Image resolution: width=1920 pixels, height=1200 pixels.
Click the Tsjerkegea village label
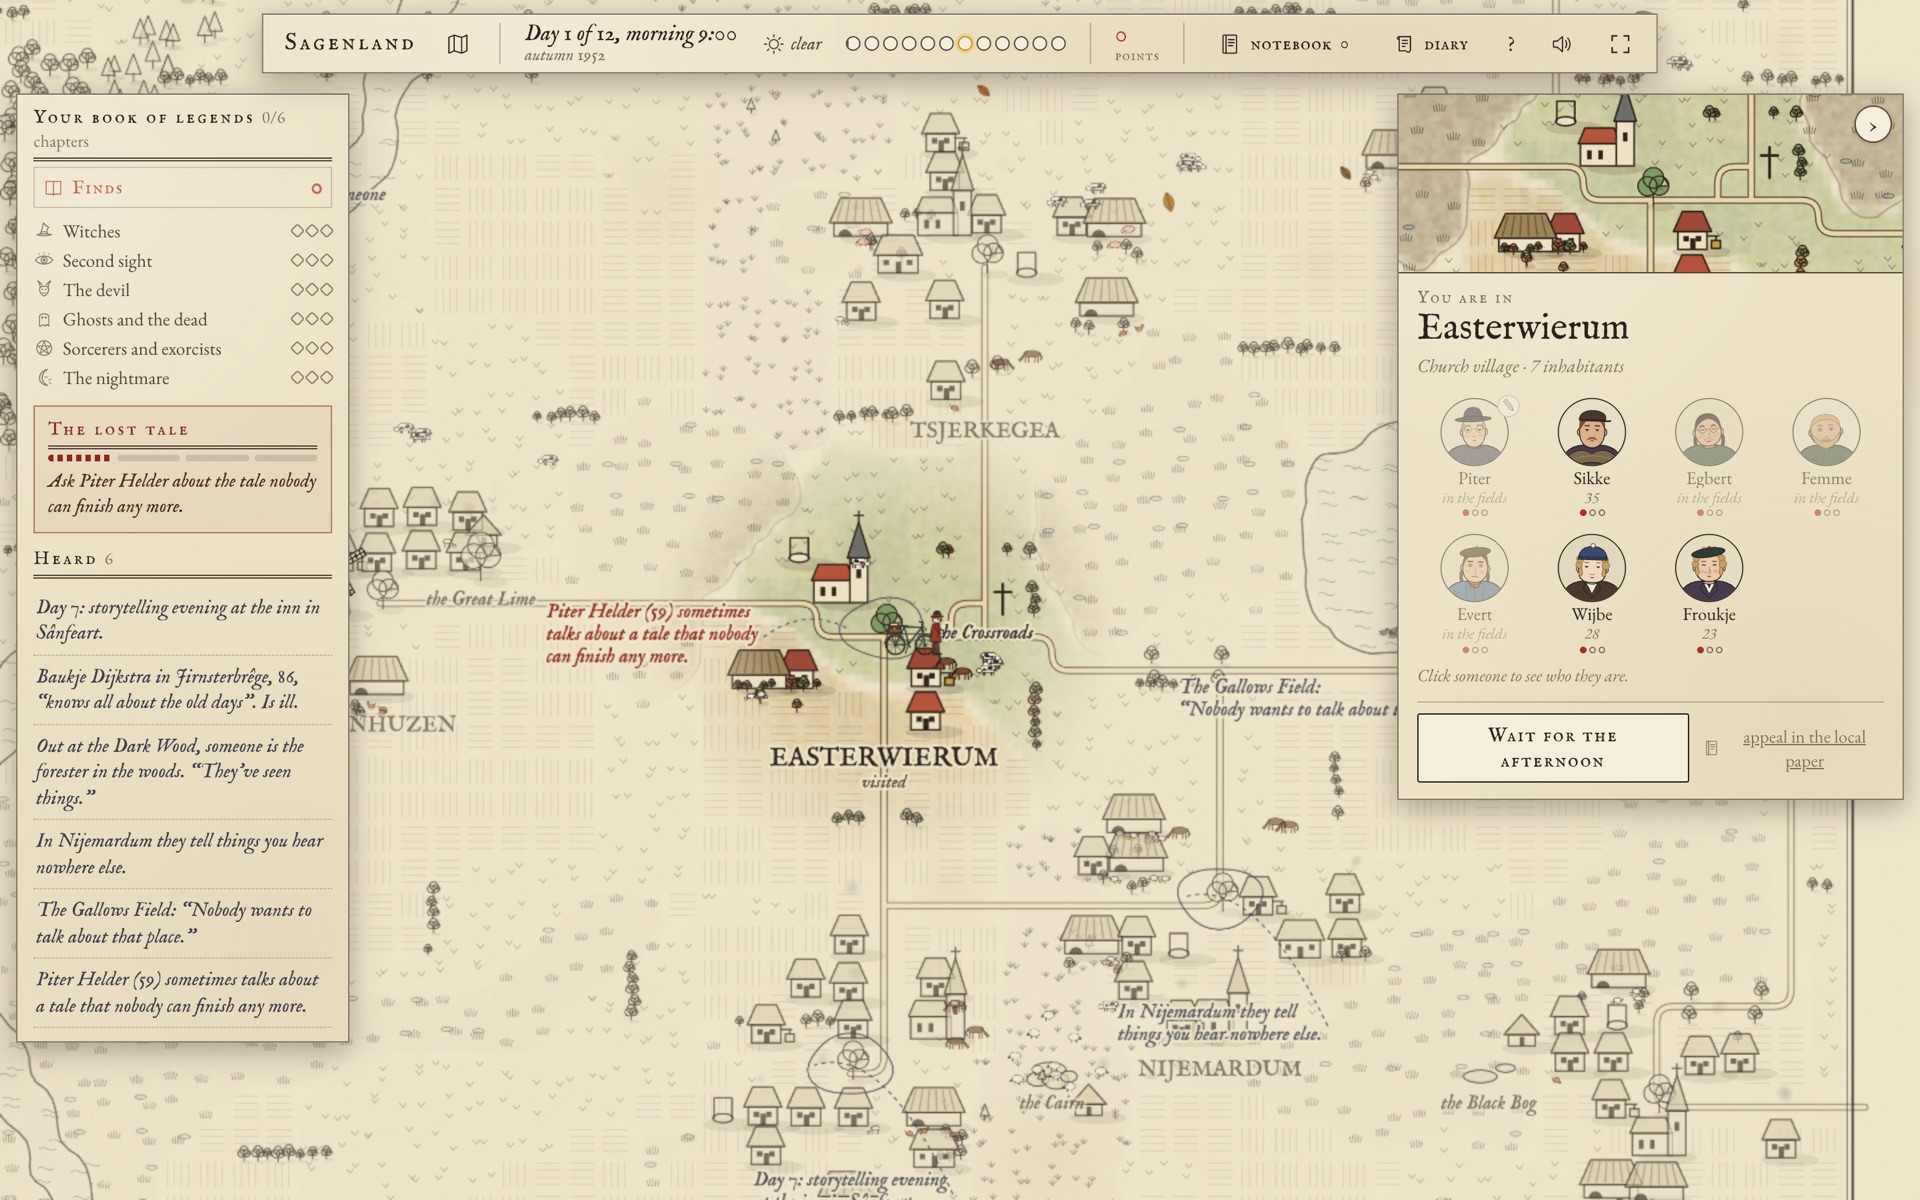(x=984, y=430)
